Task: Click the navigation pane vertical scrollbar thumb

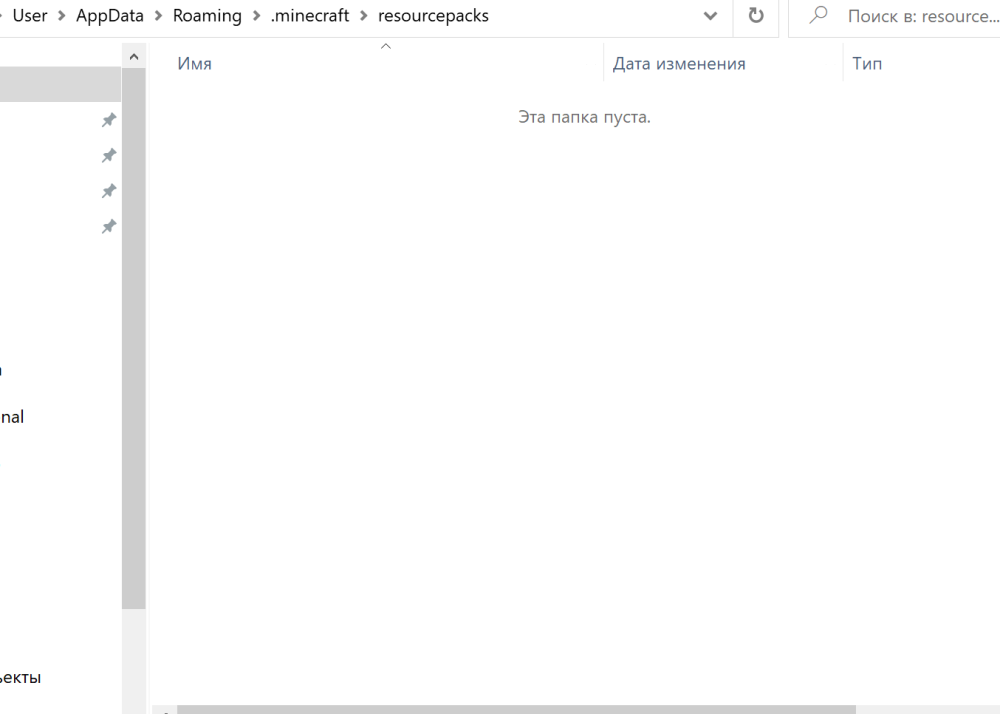Action: tap(134, 338)
